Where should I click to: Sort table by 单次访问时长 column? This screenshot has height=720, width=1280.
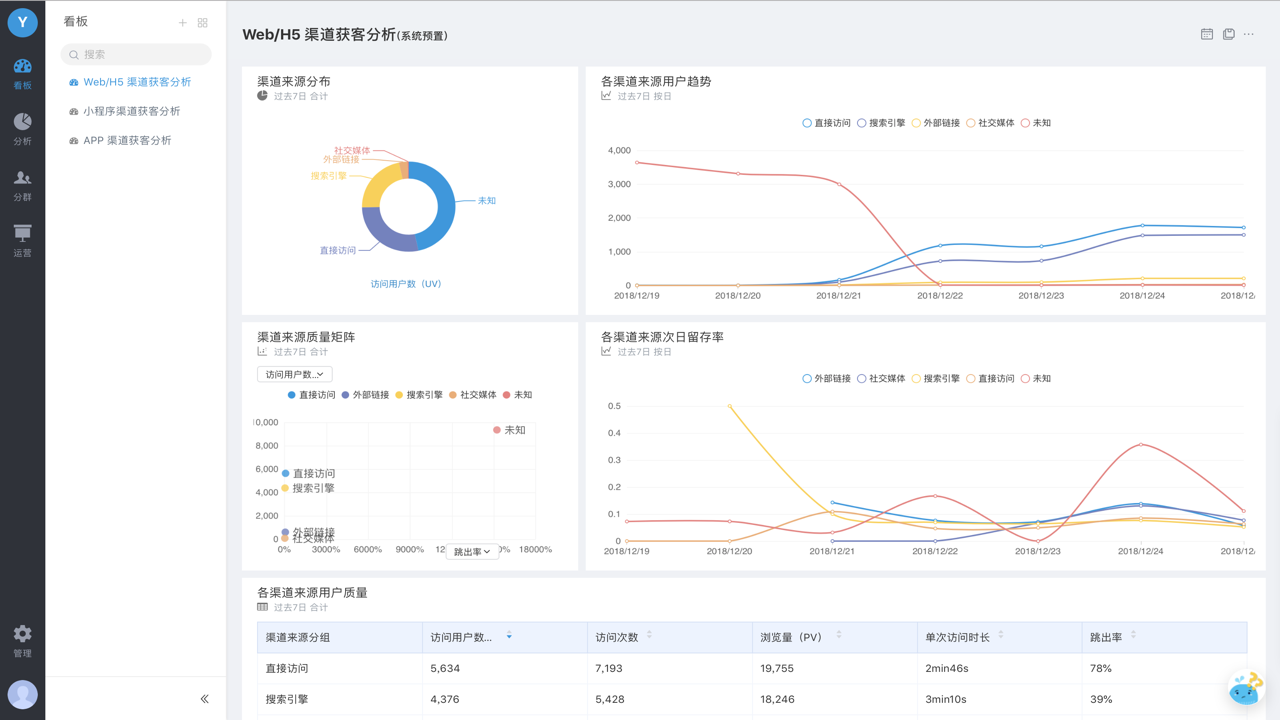tap(1000, 636)
